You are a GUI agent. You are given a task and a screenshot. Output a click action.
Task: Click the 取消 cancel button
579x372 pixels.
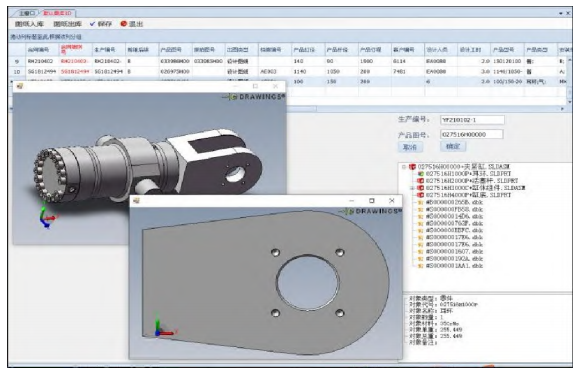pos(410,147)
